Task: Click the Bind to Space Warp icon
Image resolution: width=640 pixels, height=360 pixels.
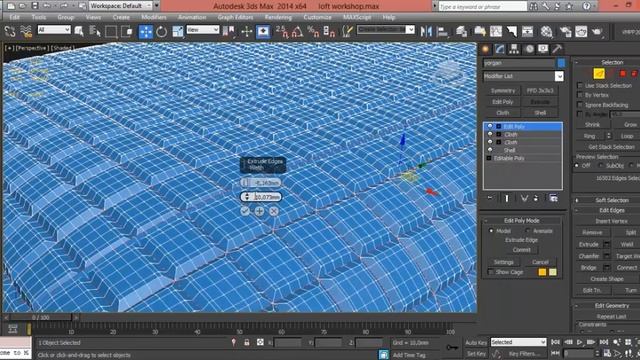Action: pos(26,31)
